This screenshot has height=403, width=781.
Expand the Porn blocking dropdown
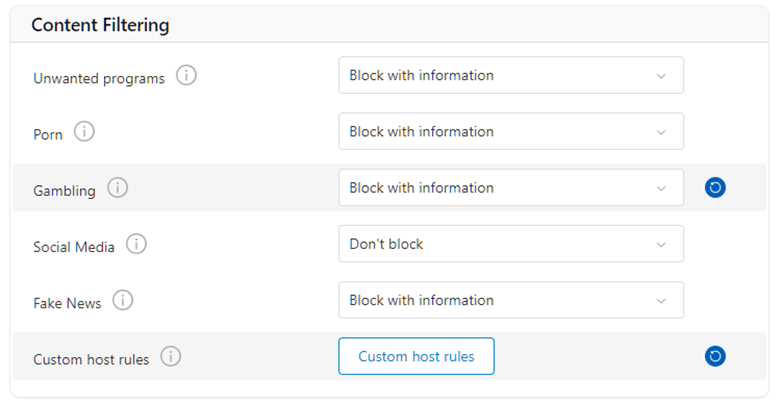click(x=511, y=132)
